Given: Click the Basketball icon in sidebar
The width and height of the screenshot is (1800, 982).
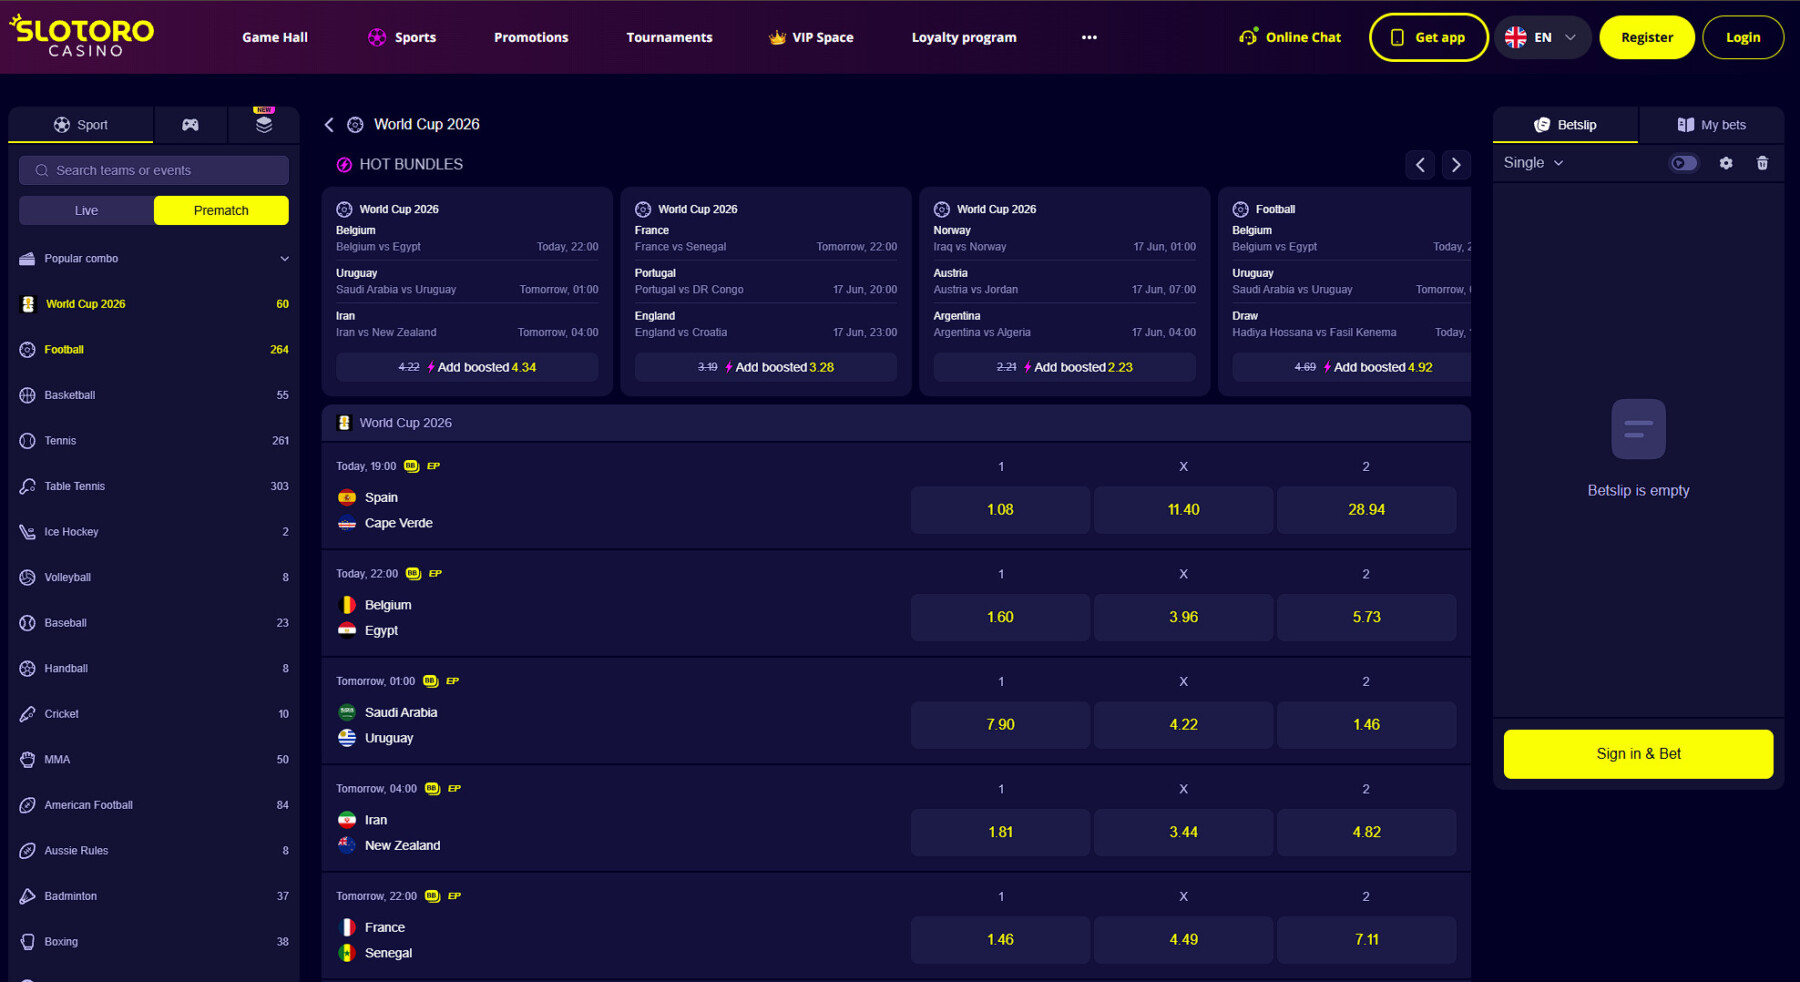Looking at the screenshot, I should (28, 395).
